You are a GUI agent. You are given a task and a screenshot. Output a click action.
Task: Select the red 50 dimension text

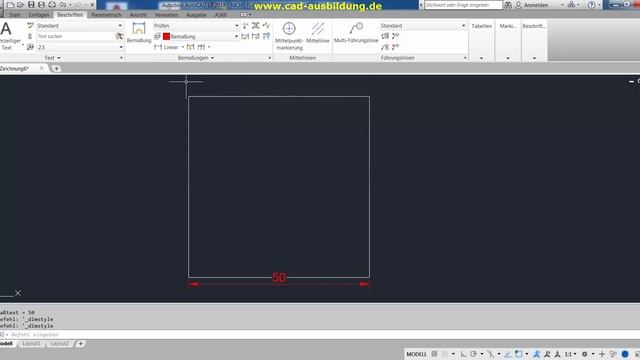(x=279, y=278)
